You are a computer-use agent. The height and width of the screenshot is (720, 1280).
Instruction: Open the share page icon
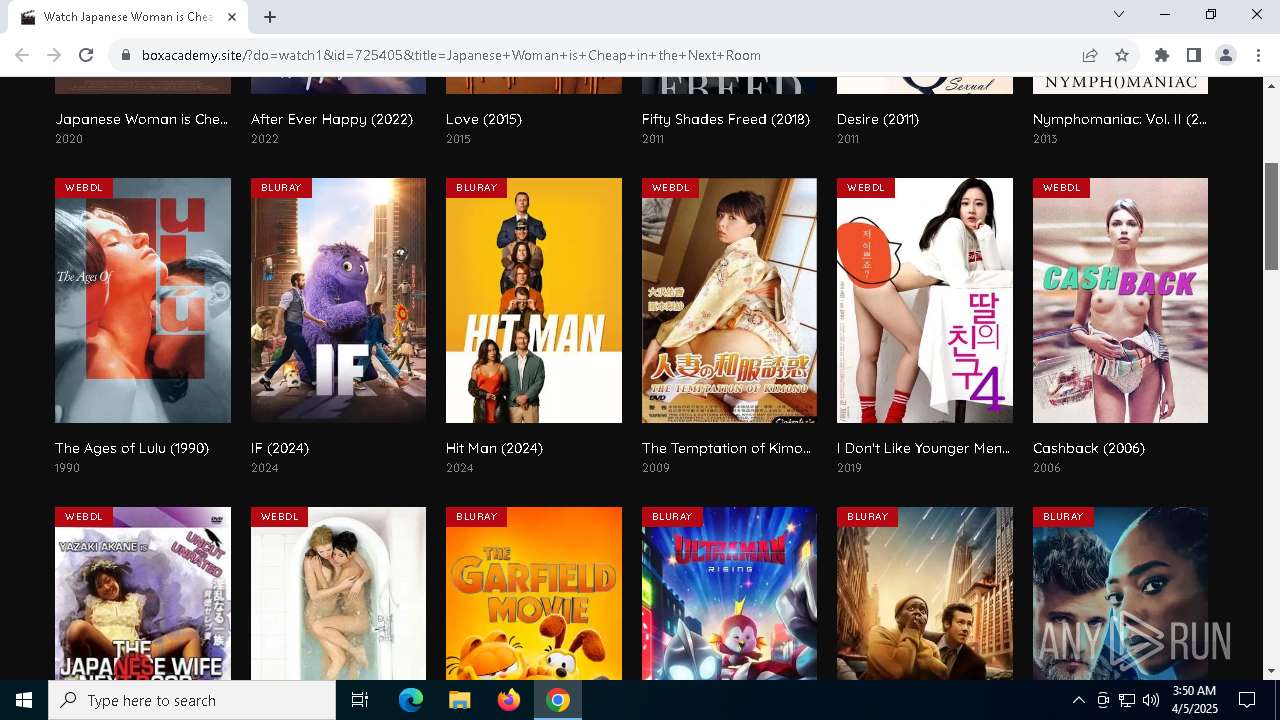point(1090,55)
